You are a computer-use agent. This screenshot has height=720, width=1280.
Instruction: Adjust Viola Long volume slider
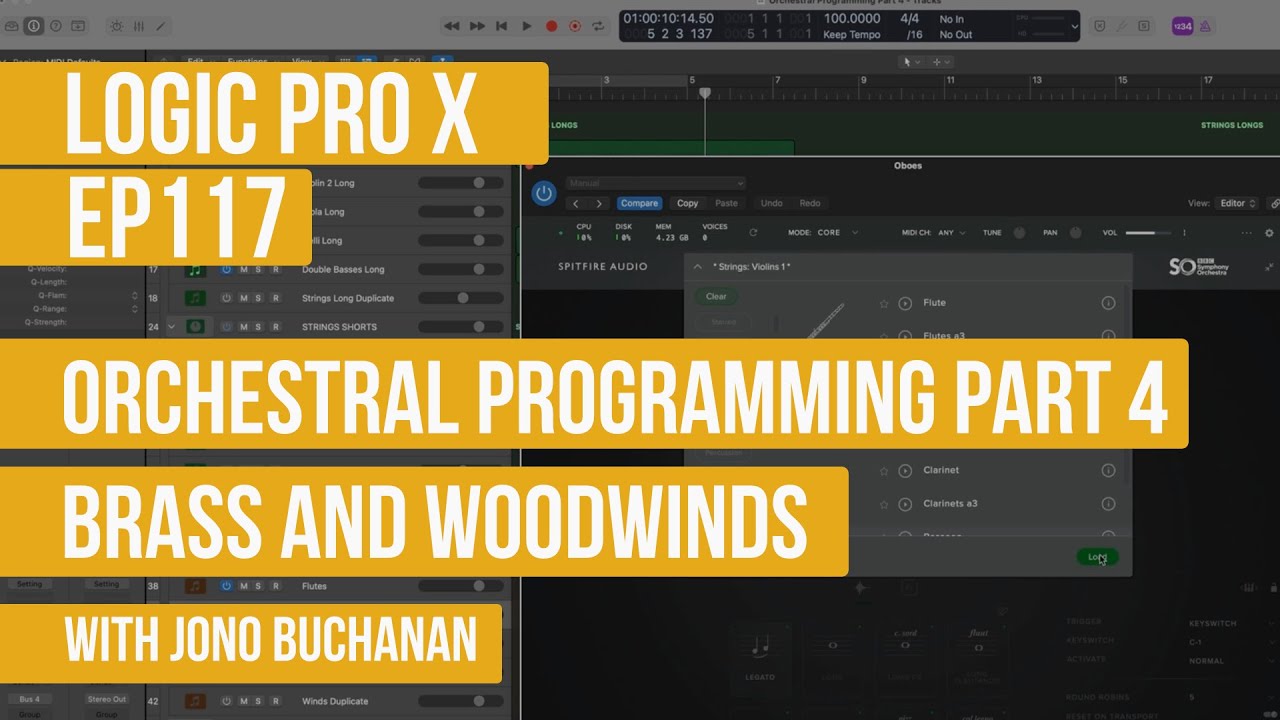[x=459, y=212]
